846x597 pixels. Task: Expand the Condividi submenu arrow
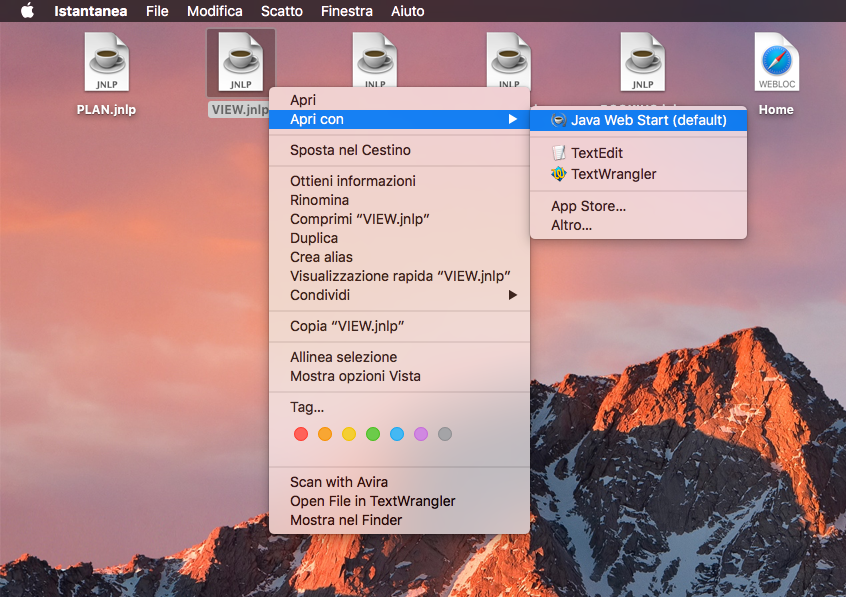click(513, 295)
